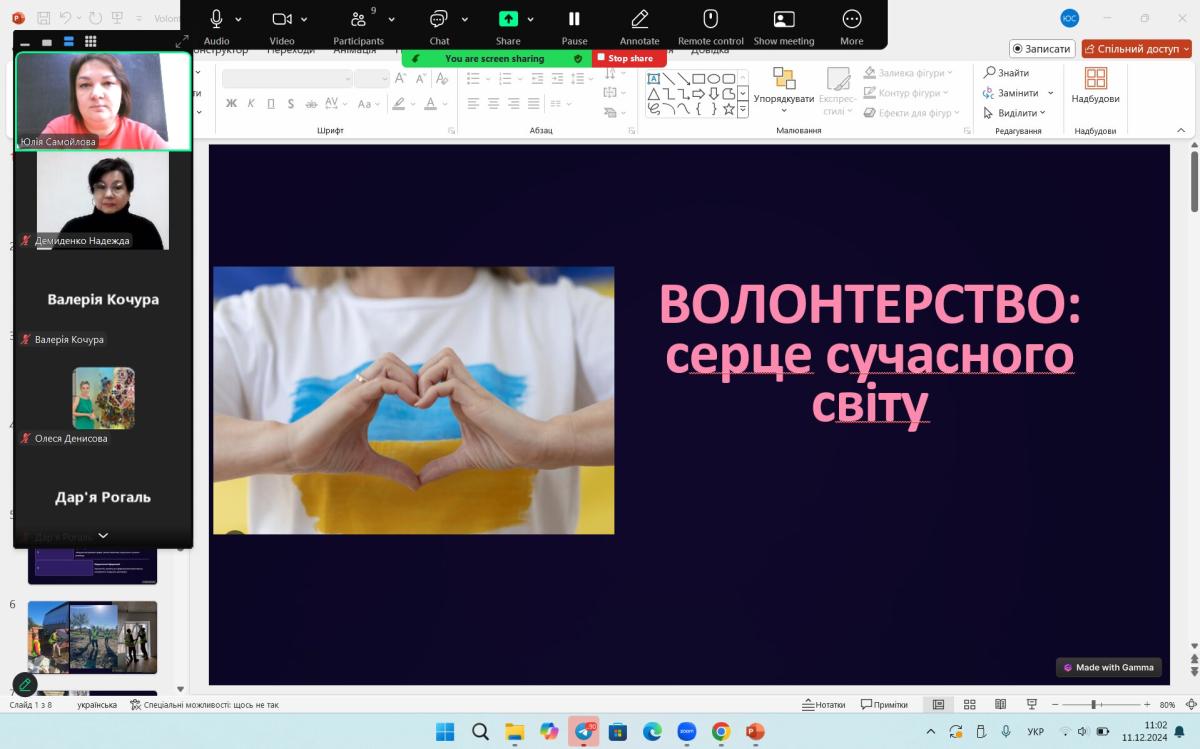Open the Show meeting option
1200x749 pixels.
(x=784, y=19)
